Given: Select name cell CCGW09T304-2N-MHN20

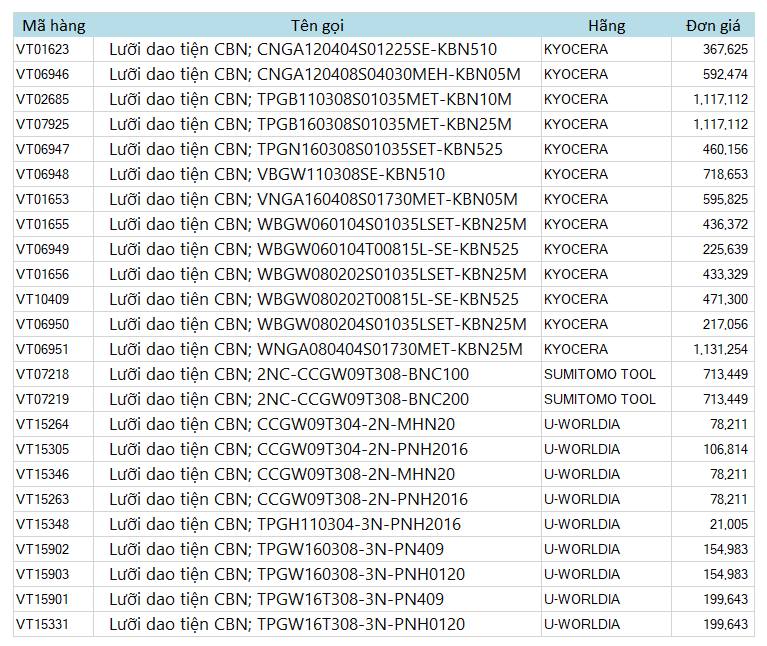Looking at the screenshot, I should pyautogui.click(x=317, y=424).
